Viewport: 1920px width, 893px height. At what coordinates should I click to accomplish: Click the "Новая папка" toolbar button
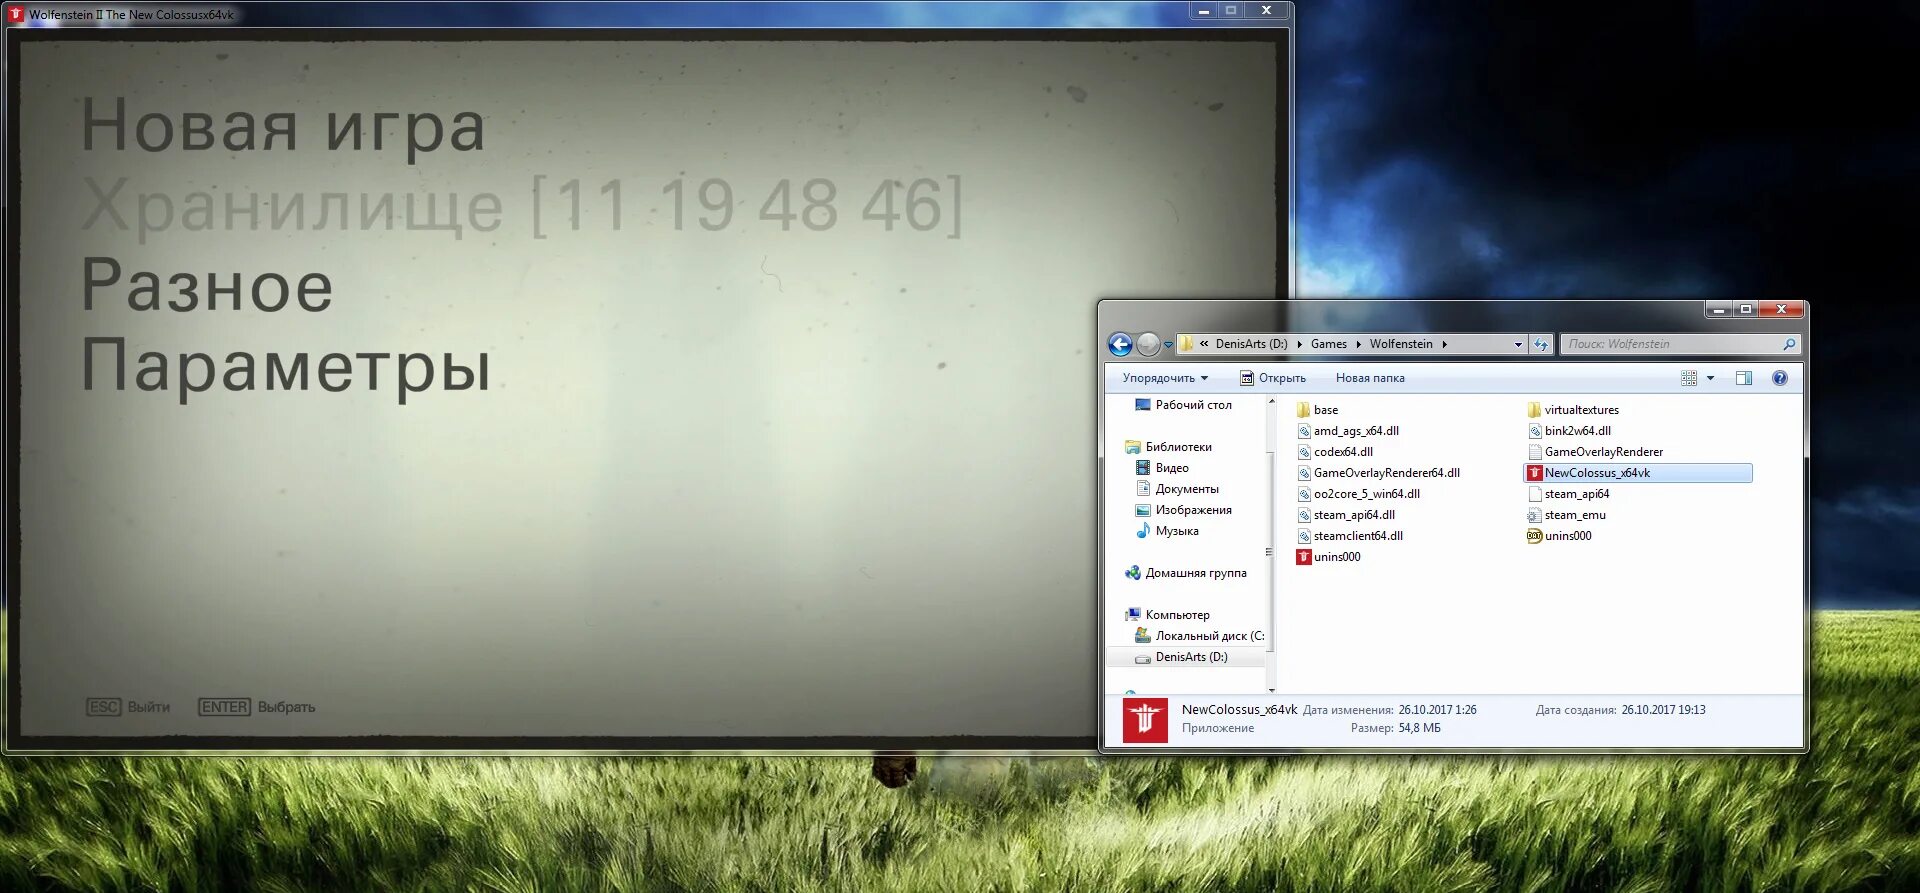point(1370,378)
